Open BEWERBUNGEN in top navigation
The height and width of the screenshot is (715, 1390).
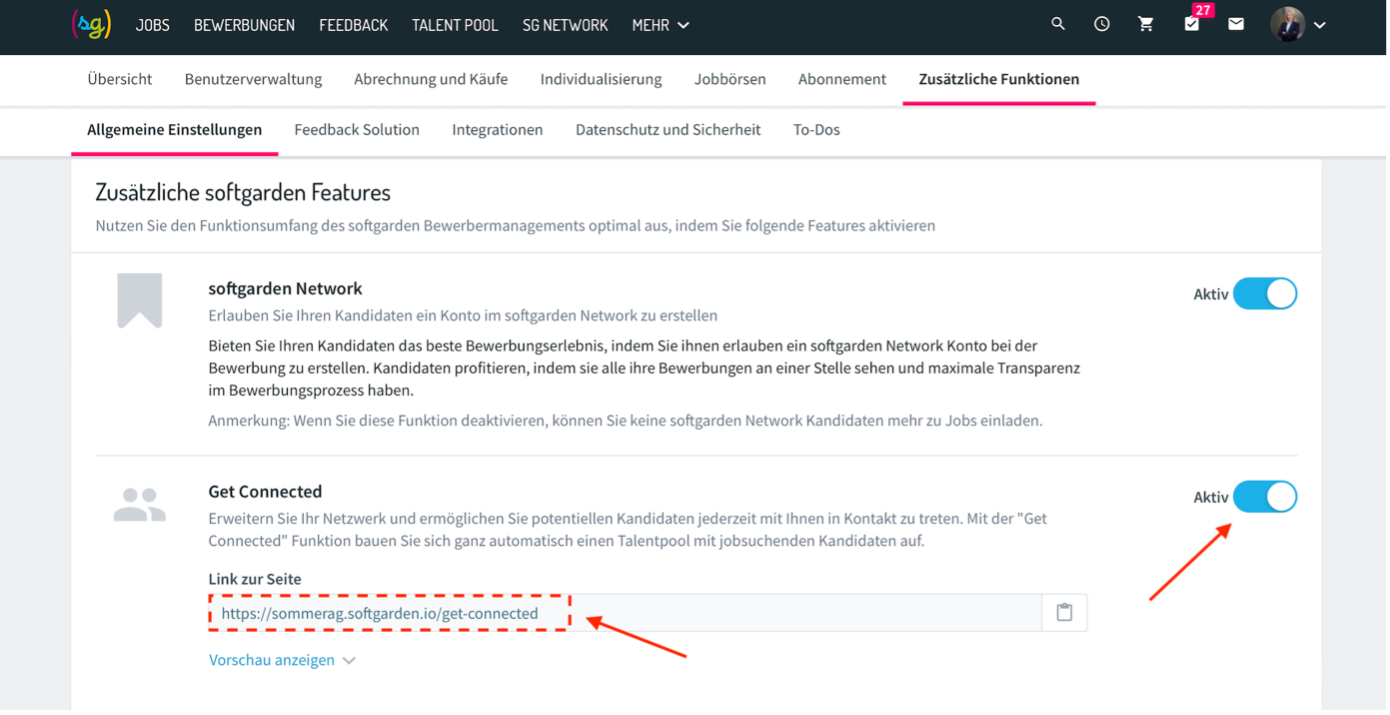[x=244, y=25]
